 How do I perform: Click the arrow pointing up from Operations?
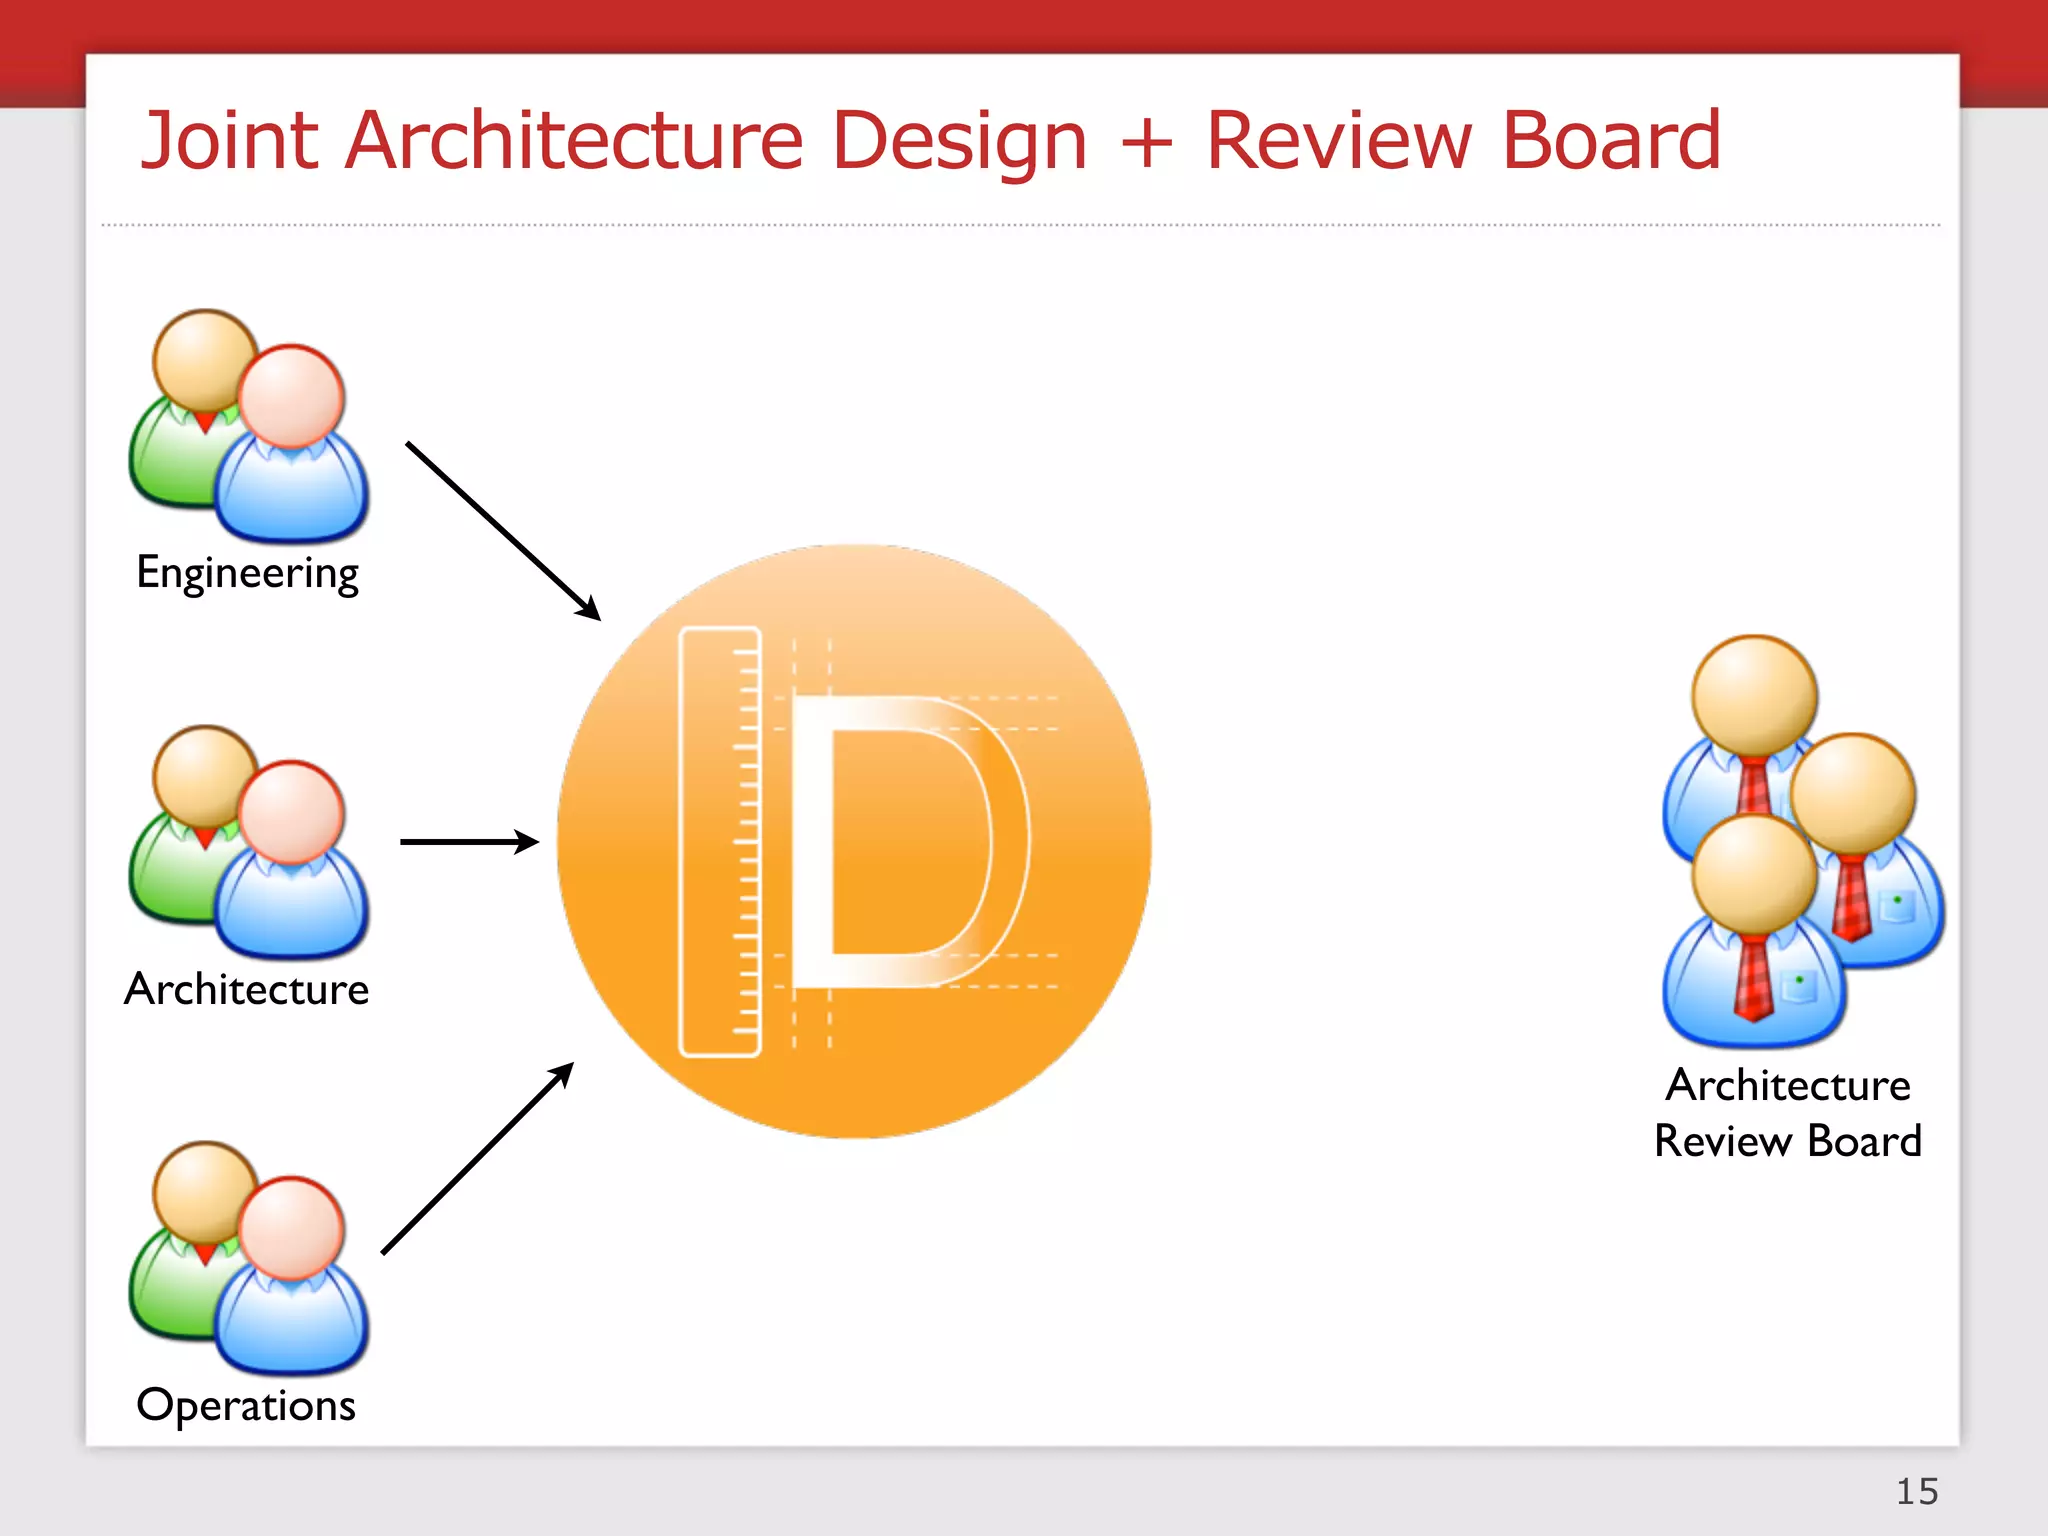coord(477,1158)
